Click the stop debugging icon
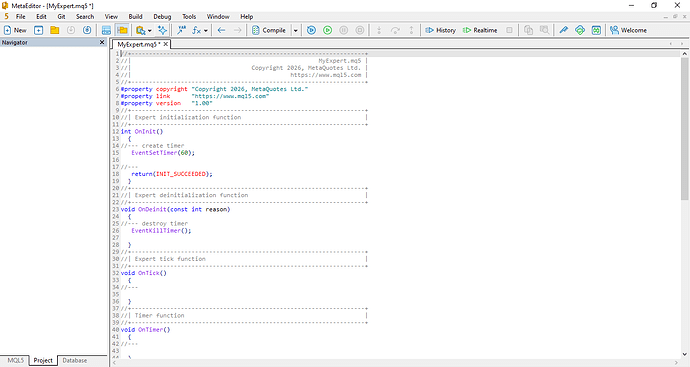 (x=360, y=30)
